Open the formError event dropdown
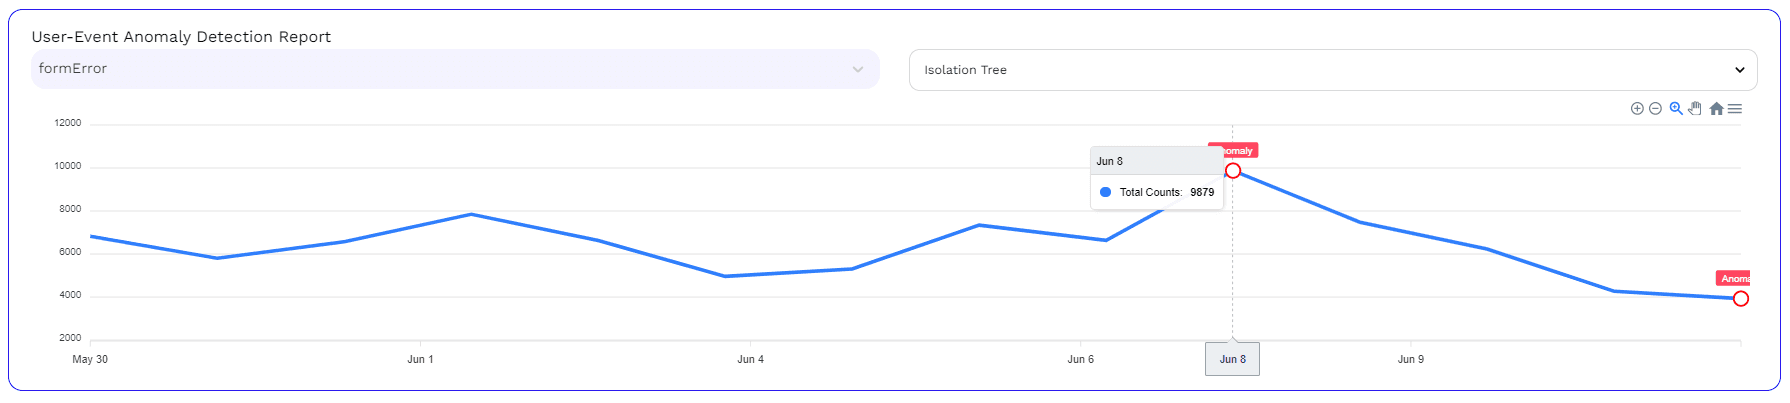This screenshot has width=1790, height=403. coord(455,69)
